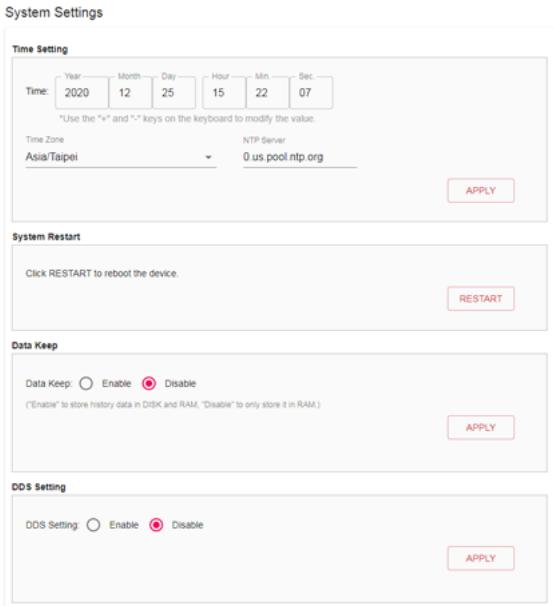Select the Sec field showing 07
The height and width of the screenshot is (606, 553).
coord(311,93)
